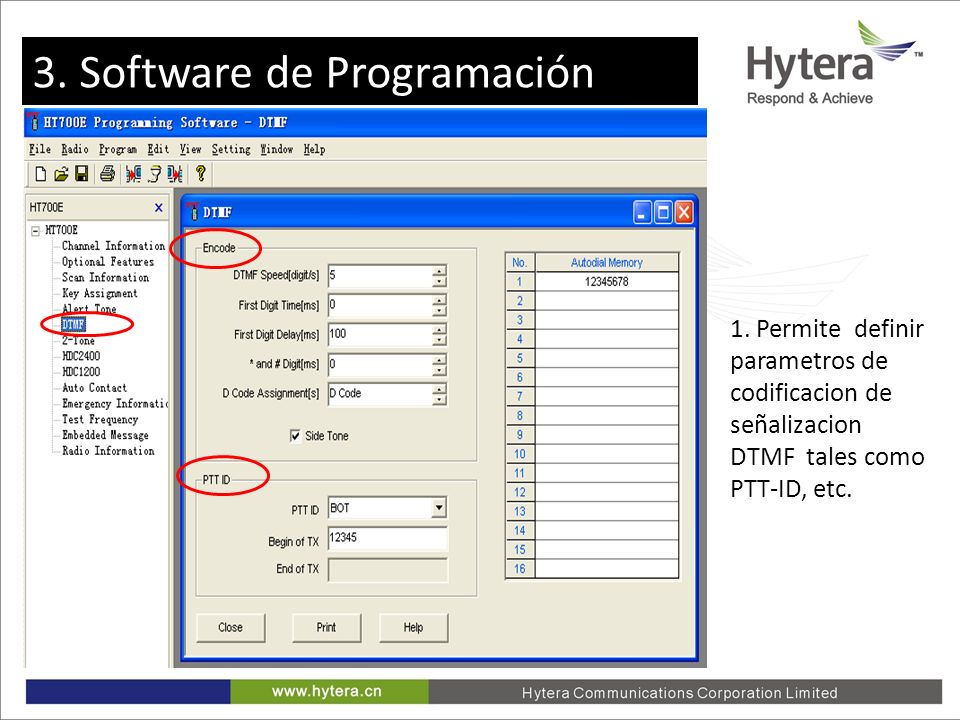The height and width of the screenshot is (720, 960).
Task: Click the Close button in the DTMF dialog
Action: pyautogui.click(x=230, y=628)
